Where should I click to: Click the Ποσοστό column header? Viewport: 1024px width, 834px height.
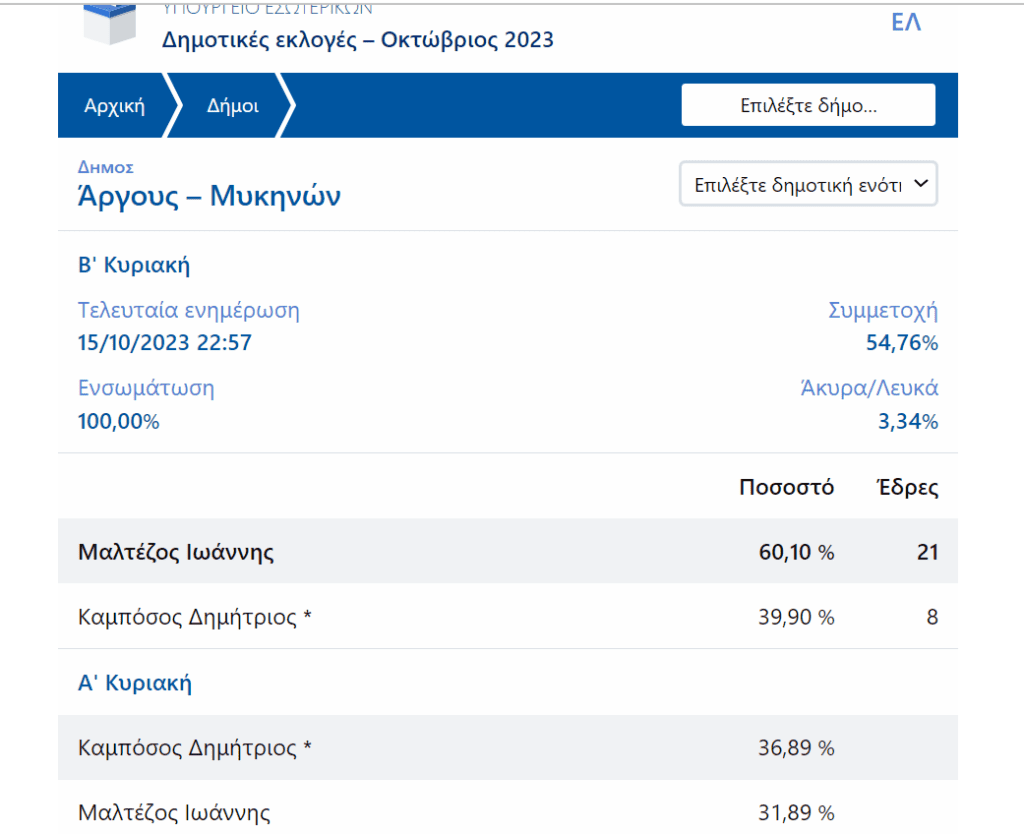pyautogui.click(x=786, y=488)
